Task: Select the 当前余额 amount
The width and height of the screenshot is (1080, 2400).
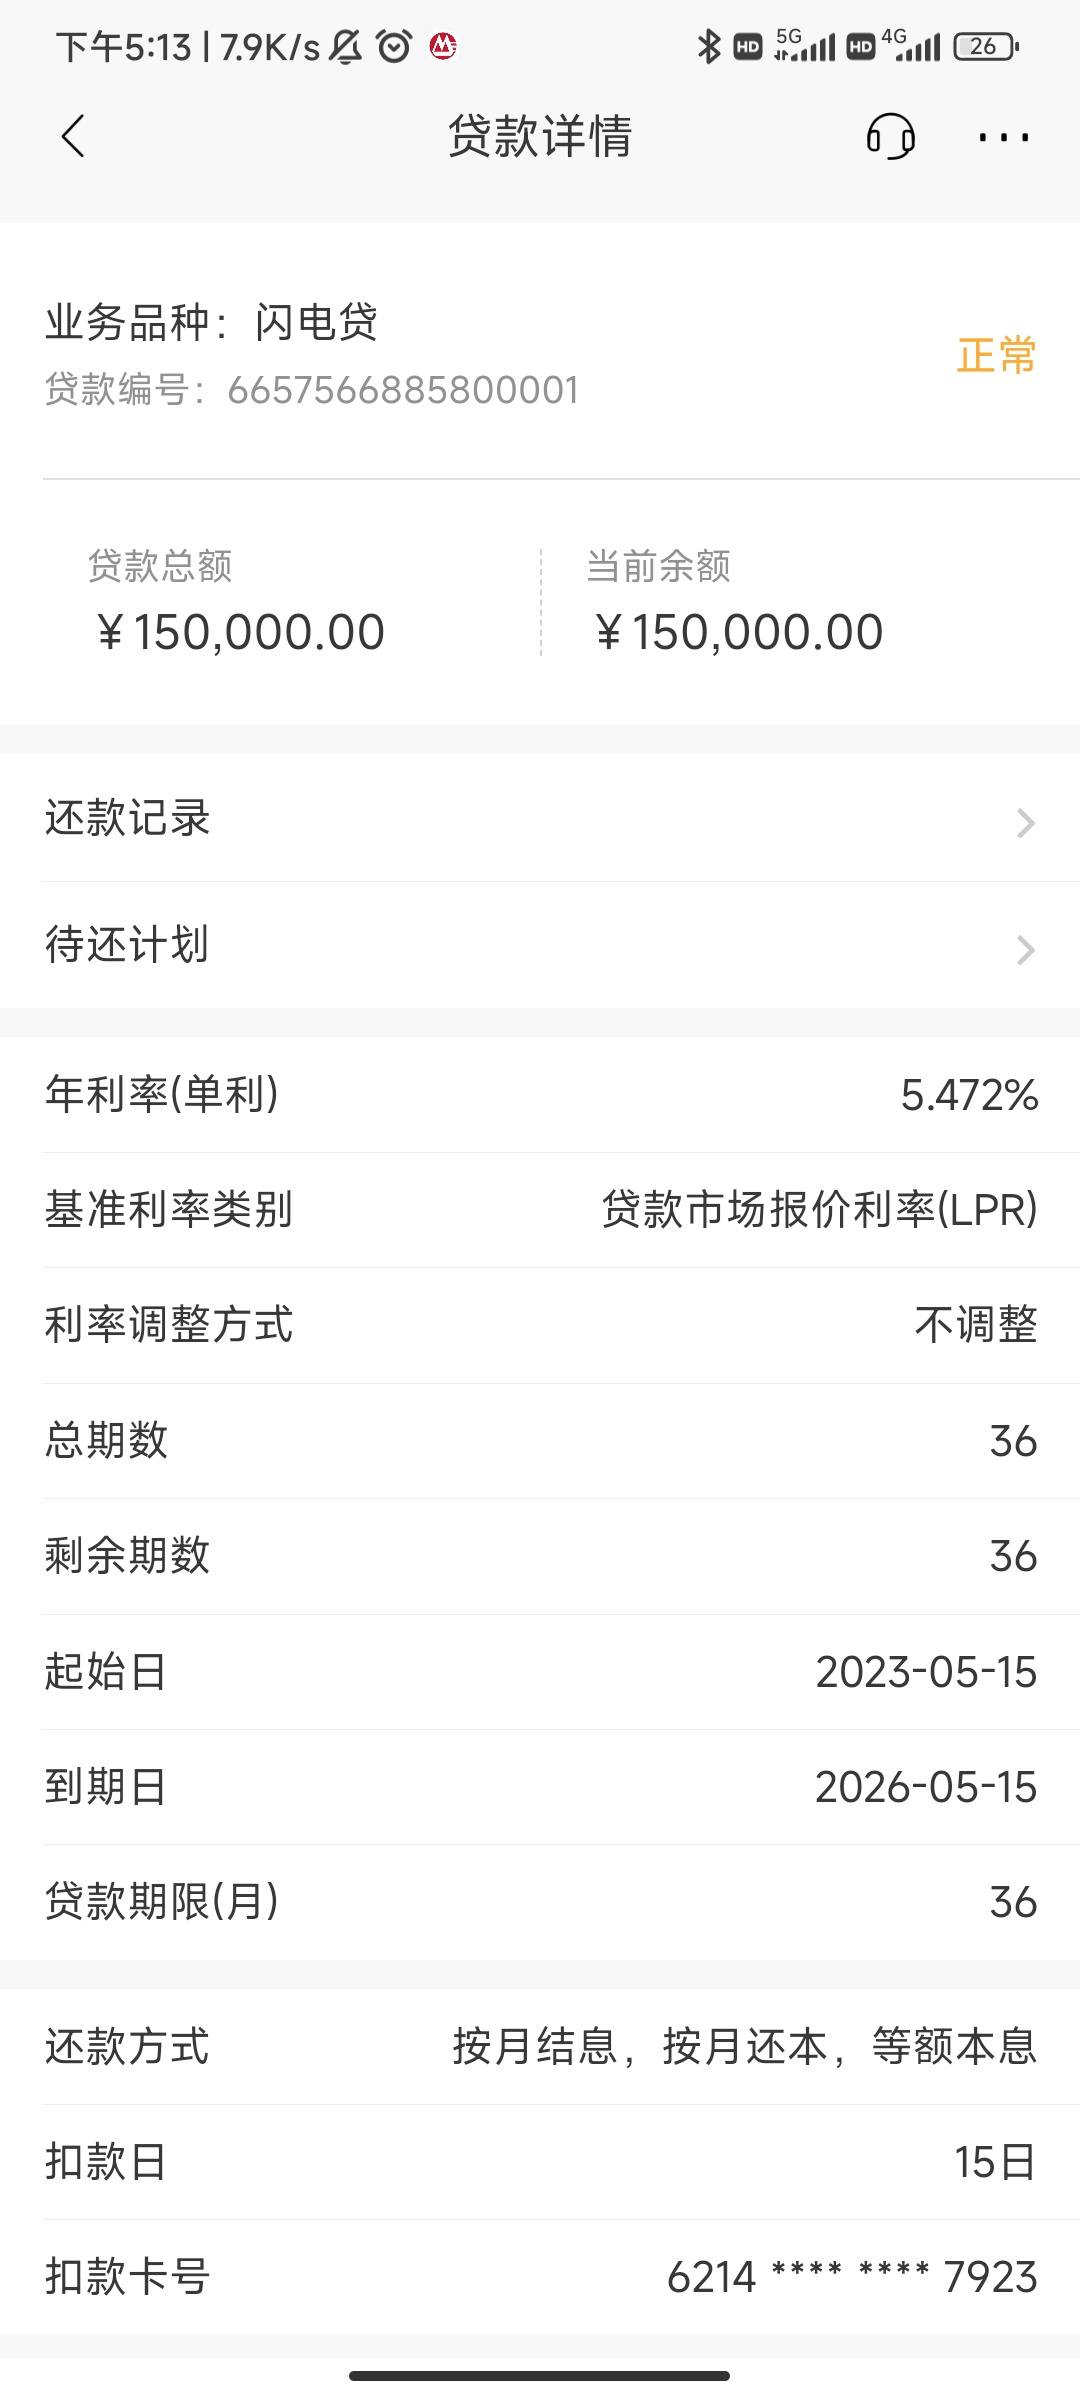Action: tap(739, 632)
